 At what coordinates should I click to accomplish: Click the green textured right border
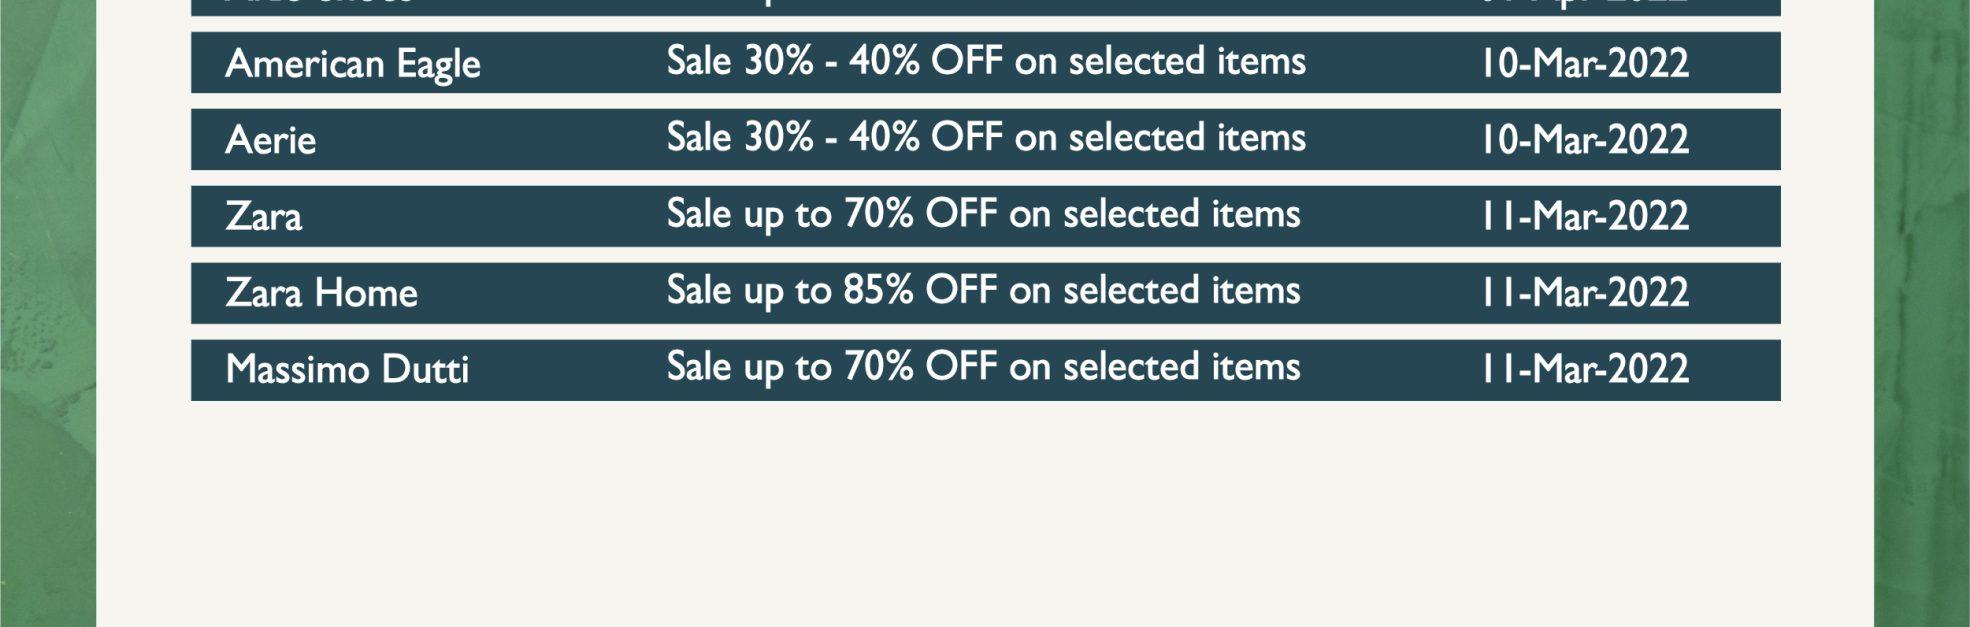pyautogui.click(x=1922, y=313)
